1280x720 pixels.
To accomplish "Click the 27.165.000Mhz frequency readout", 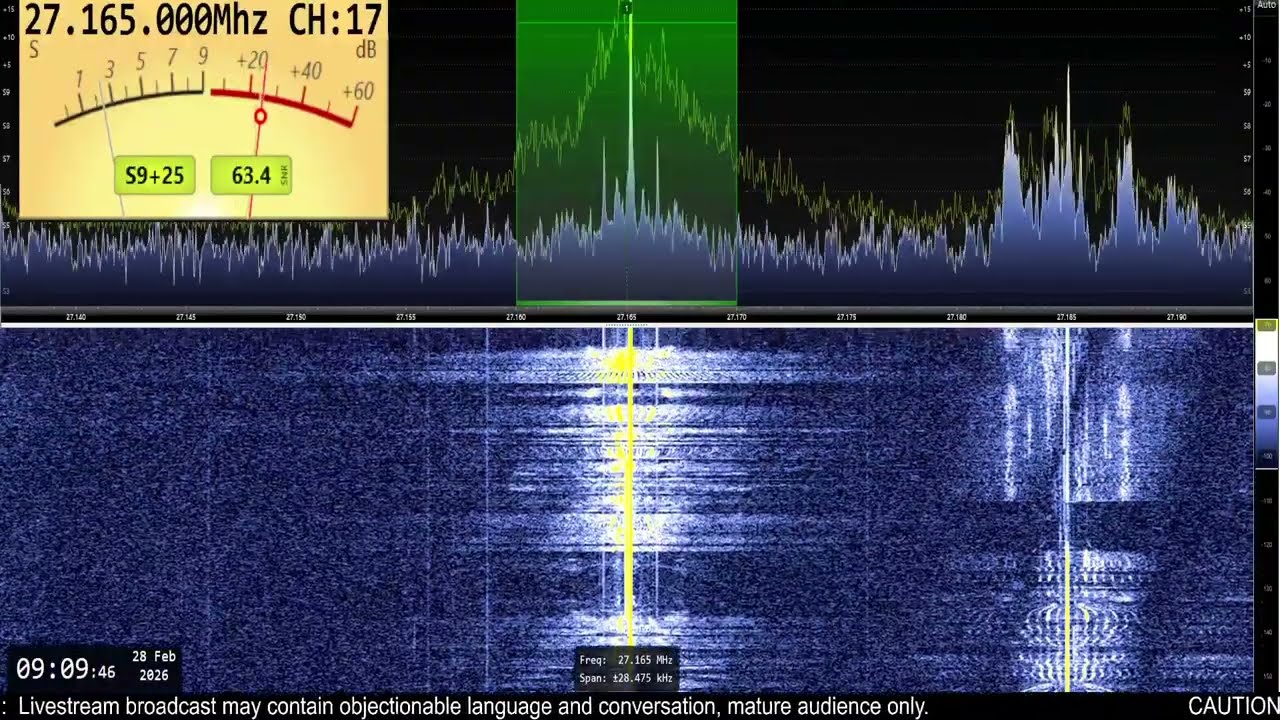I will [148, 20].
